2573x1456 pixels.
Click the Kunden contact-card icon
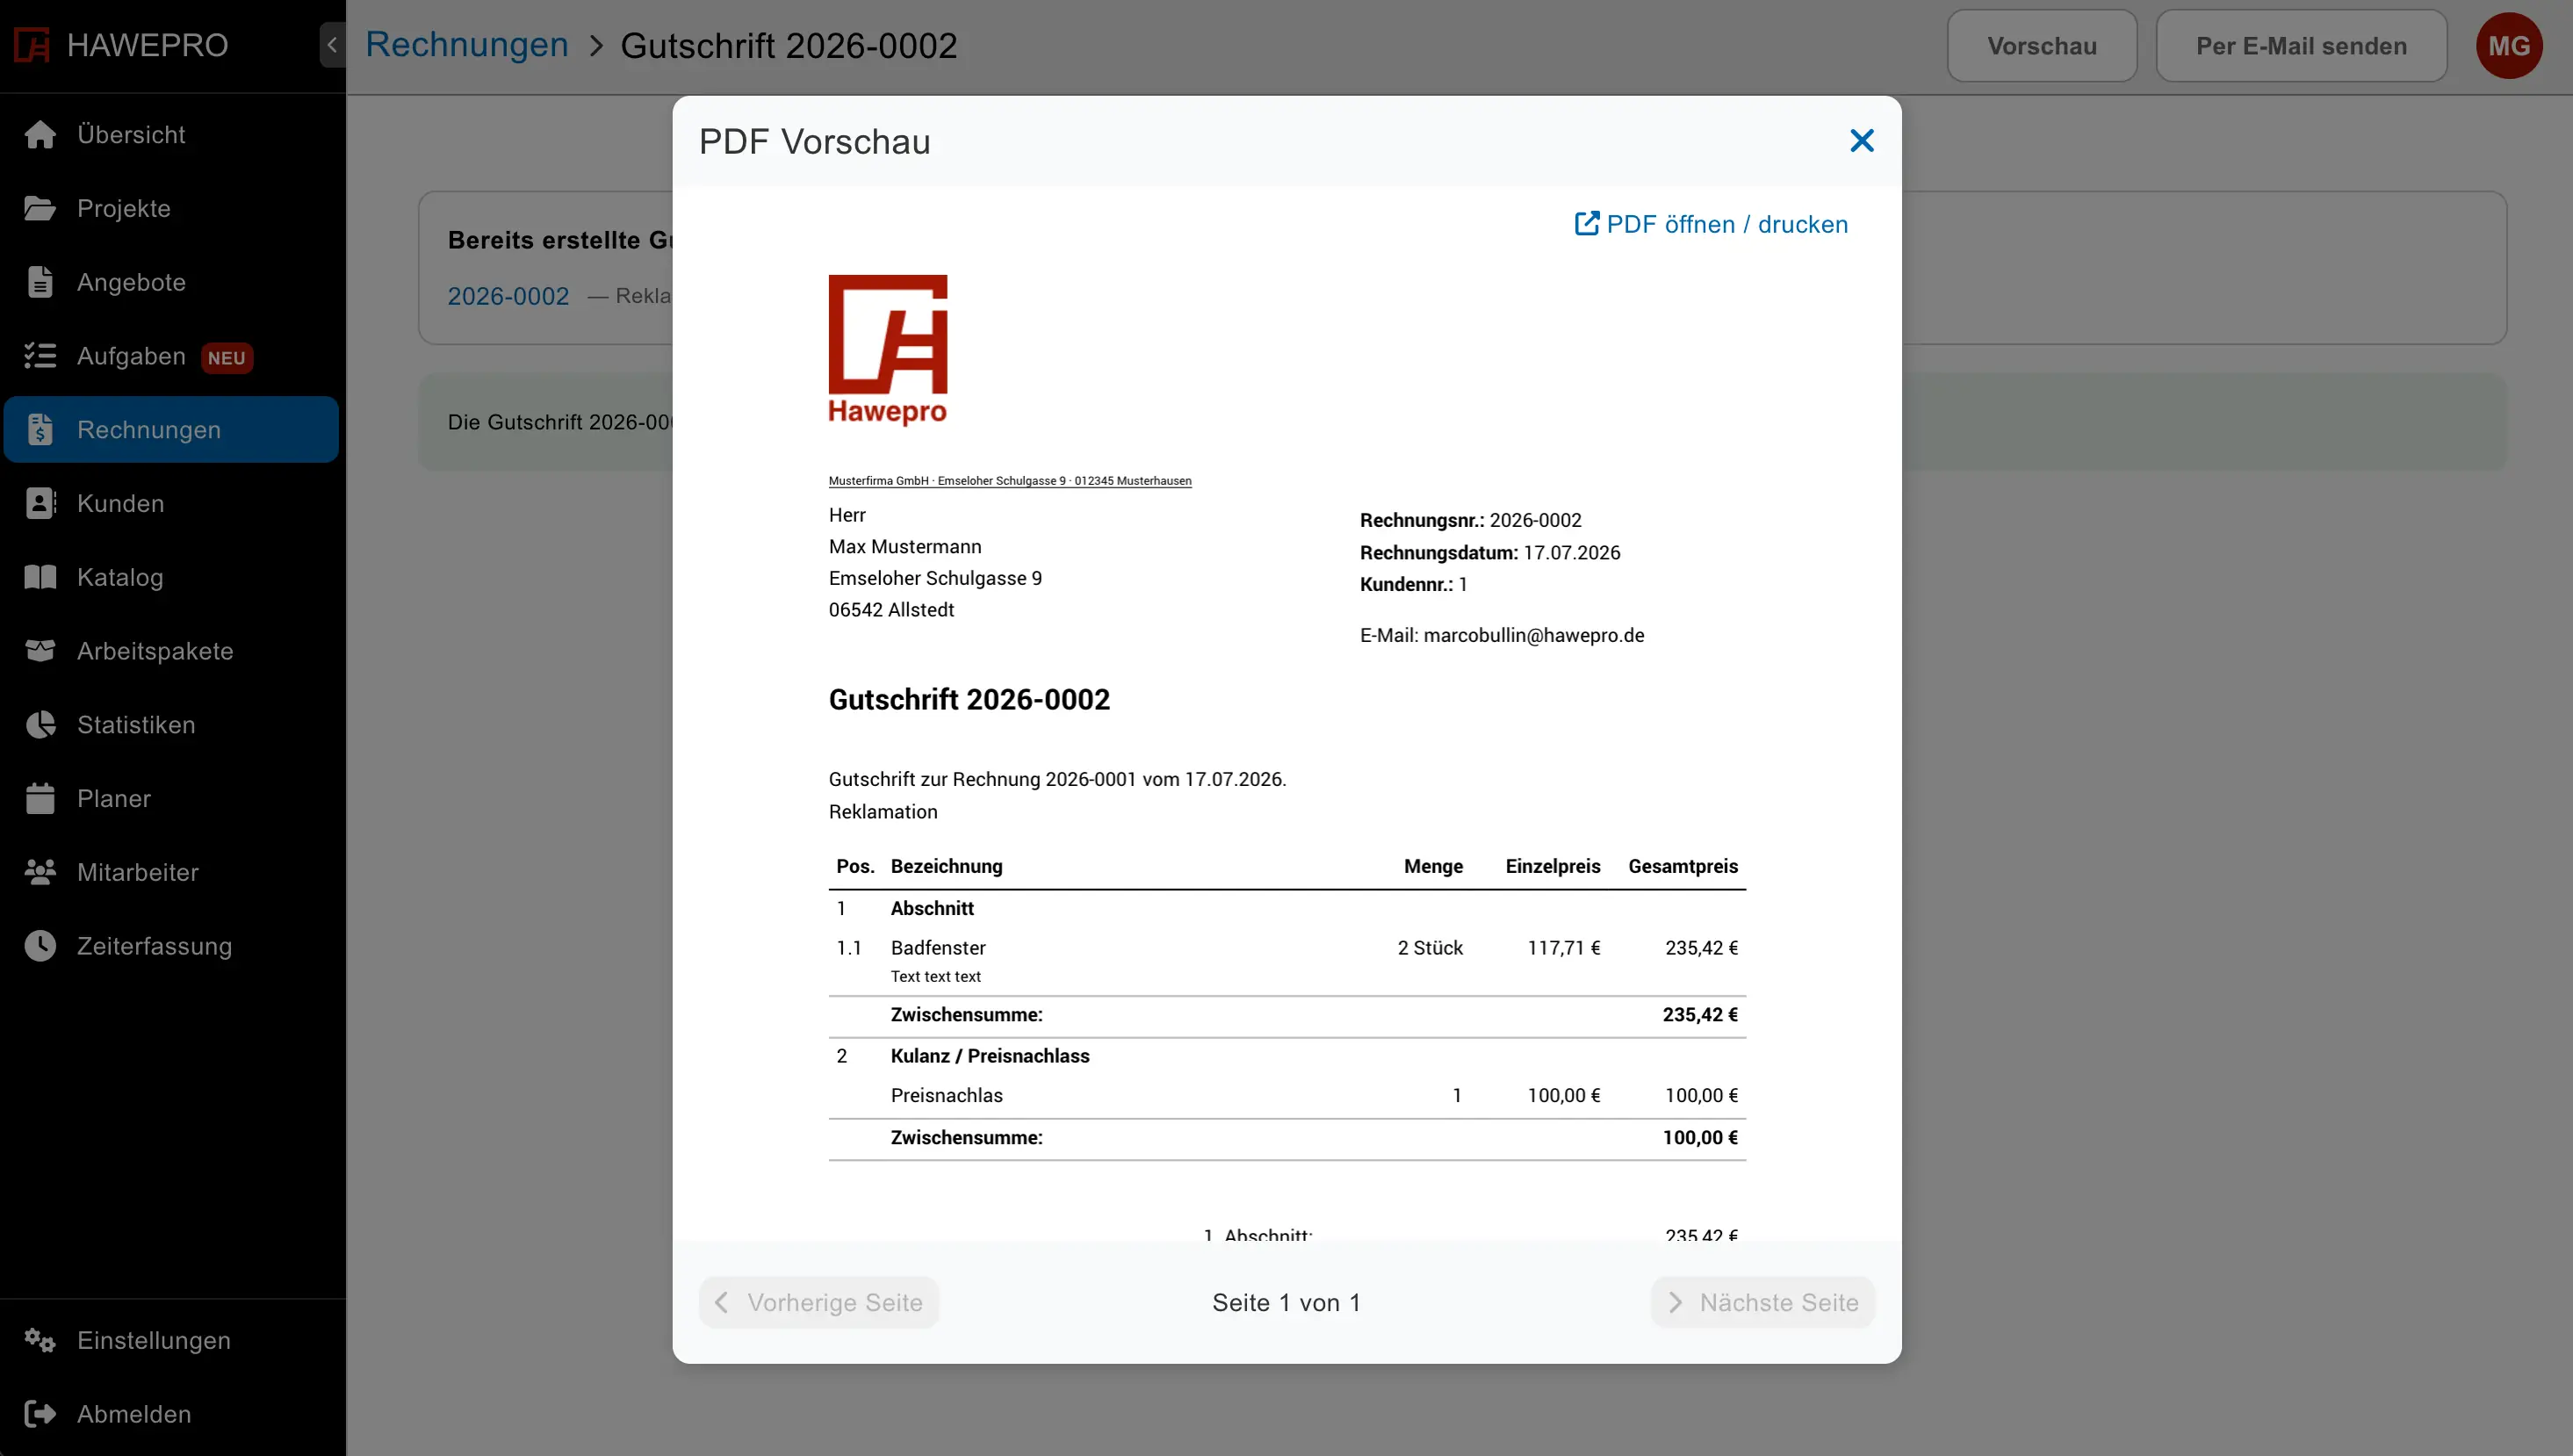(40, 503)
